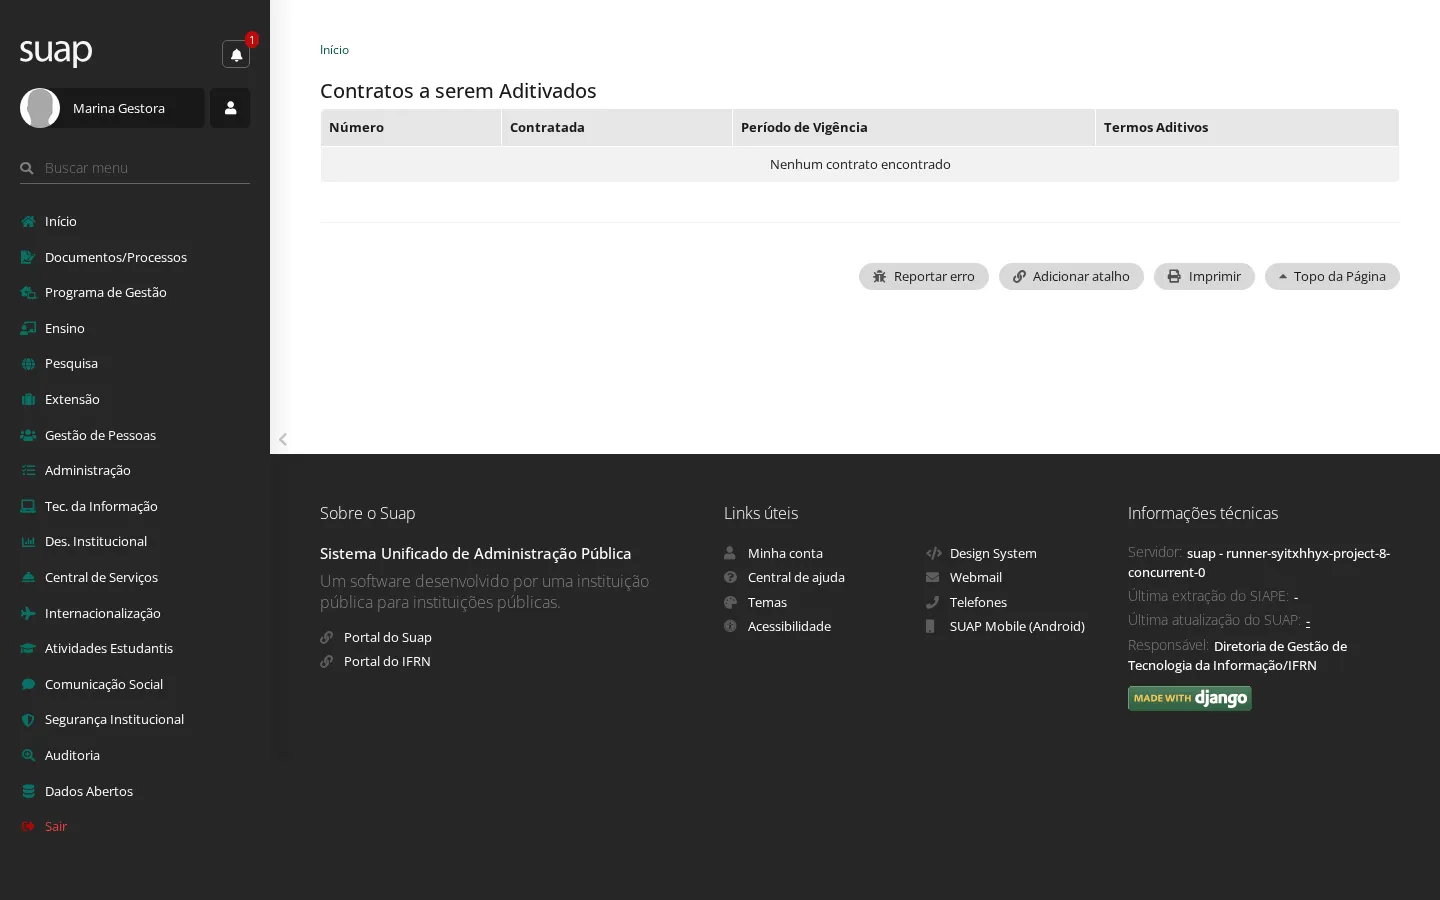Click the Comunicação Social speech bubble icon
Image resolution: width=1440 pixels, height=900 pixels.
pyautogui.click(x=28, y=684)
